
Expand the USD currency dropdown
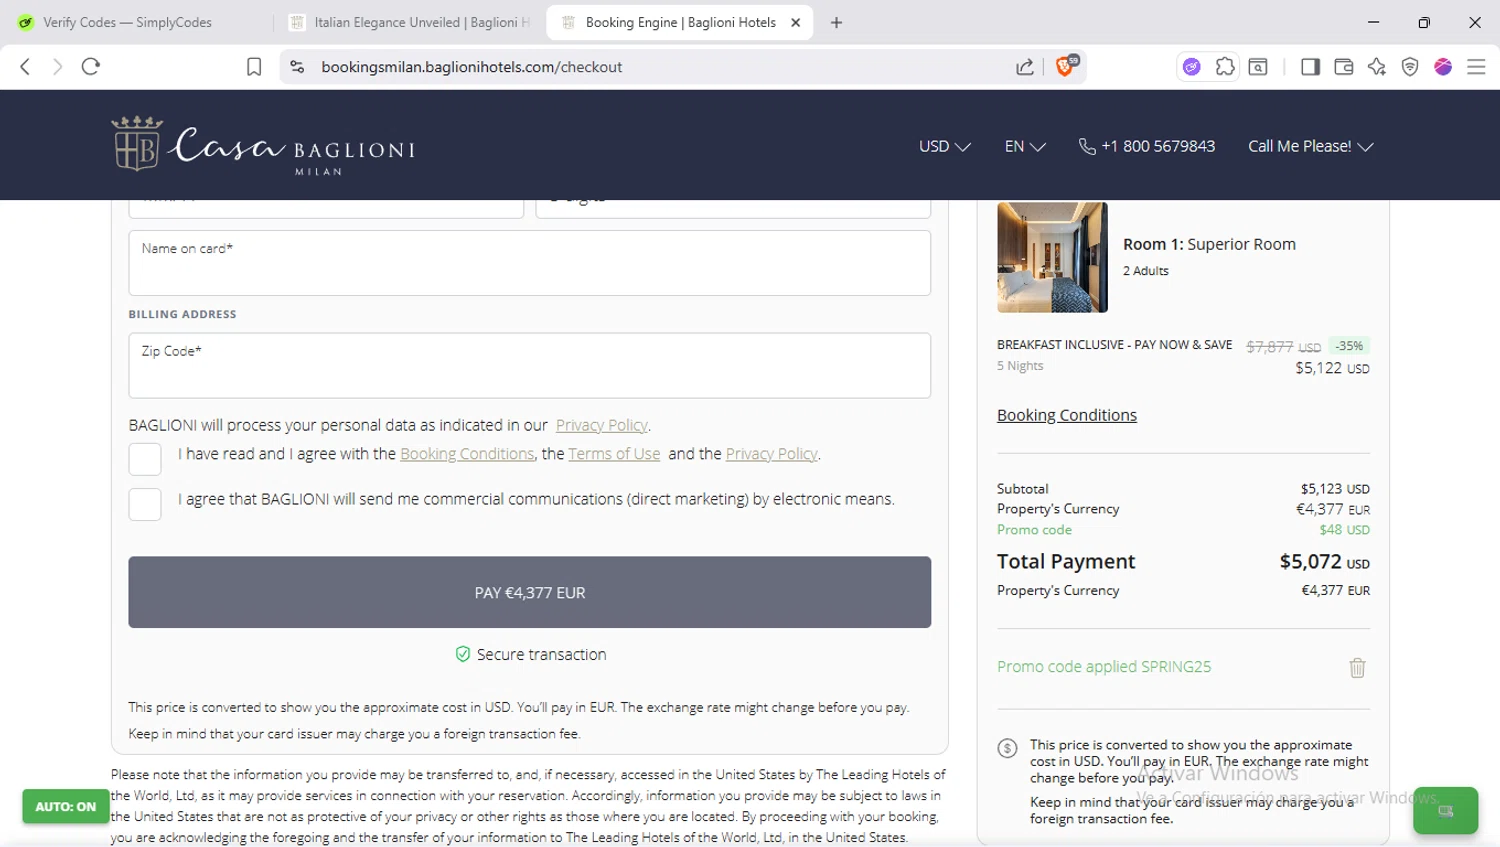945,146
